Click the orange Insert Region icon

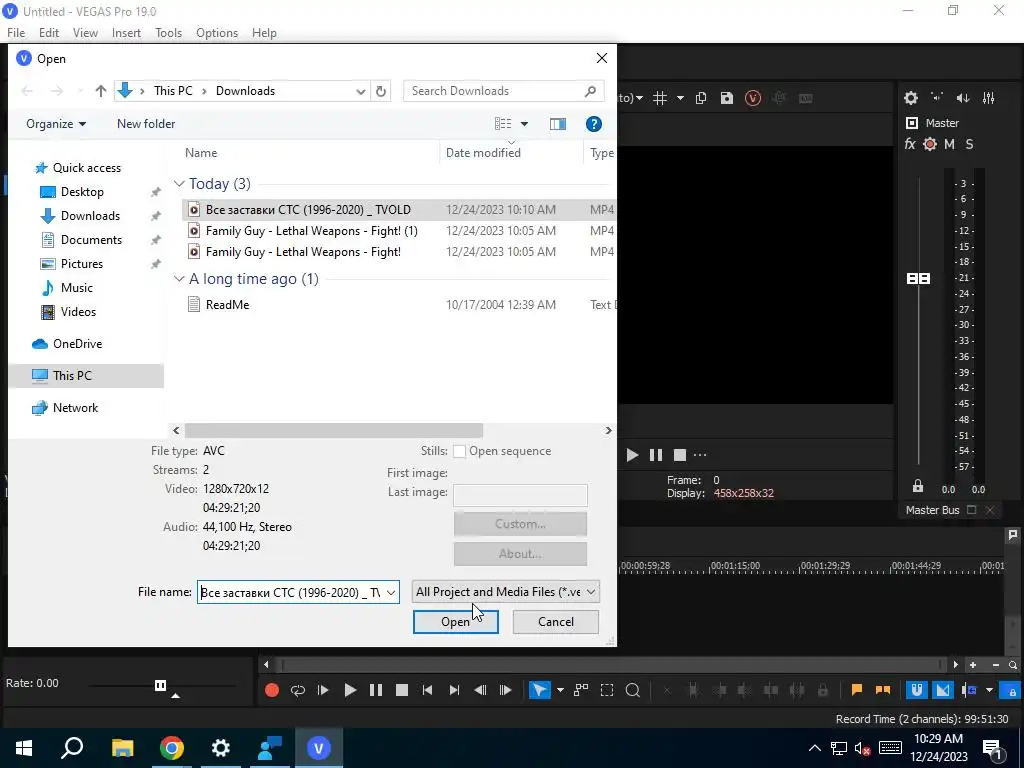click(882, 690)
